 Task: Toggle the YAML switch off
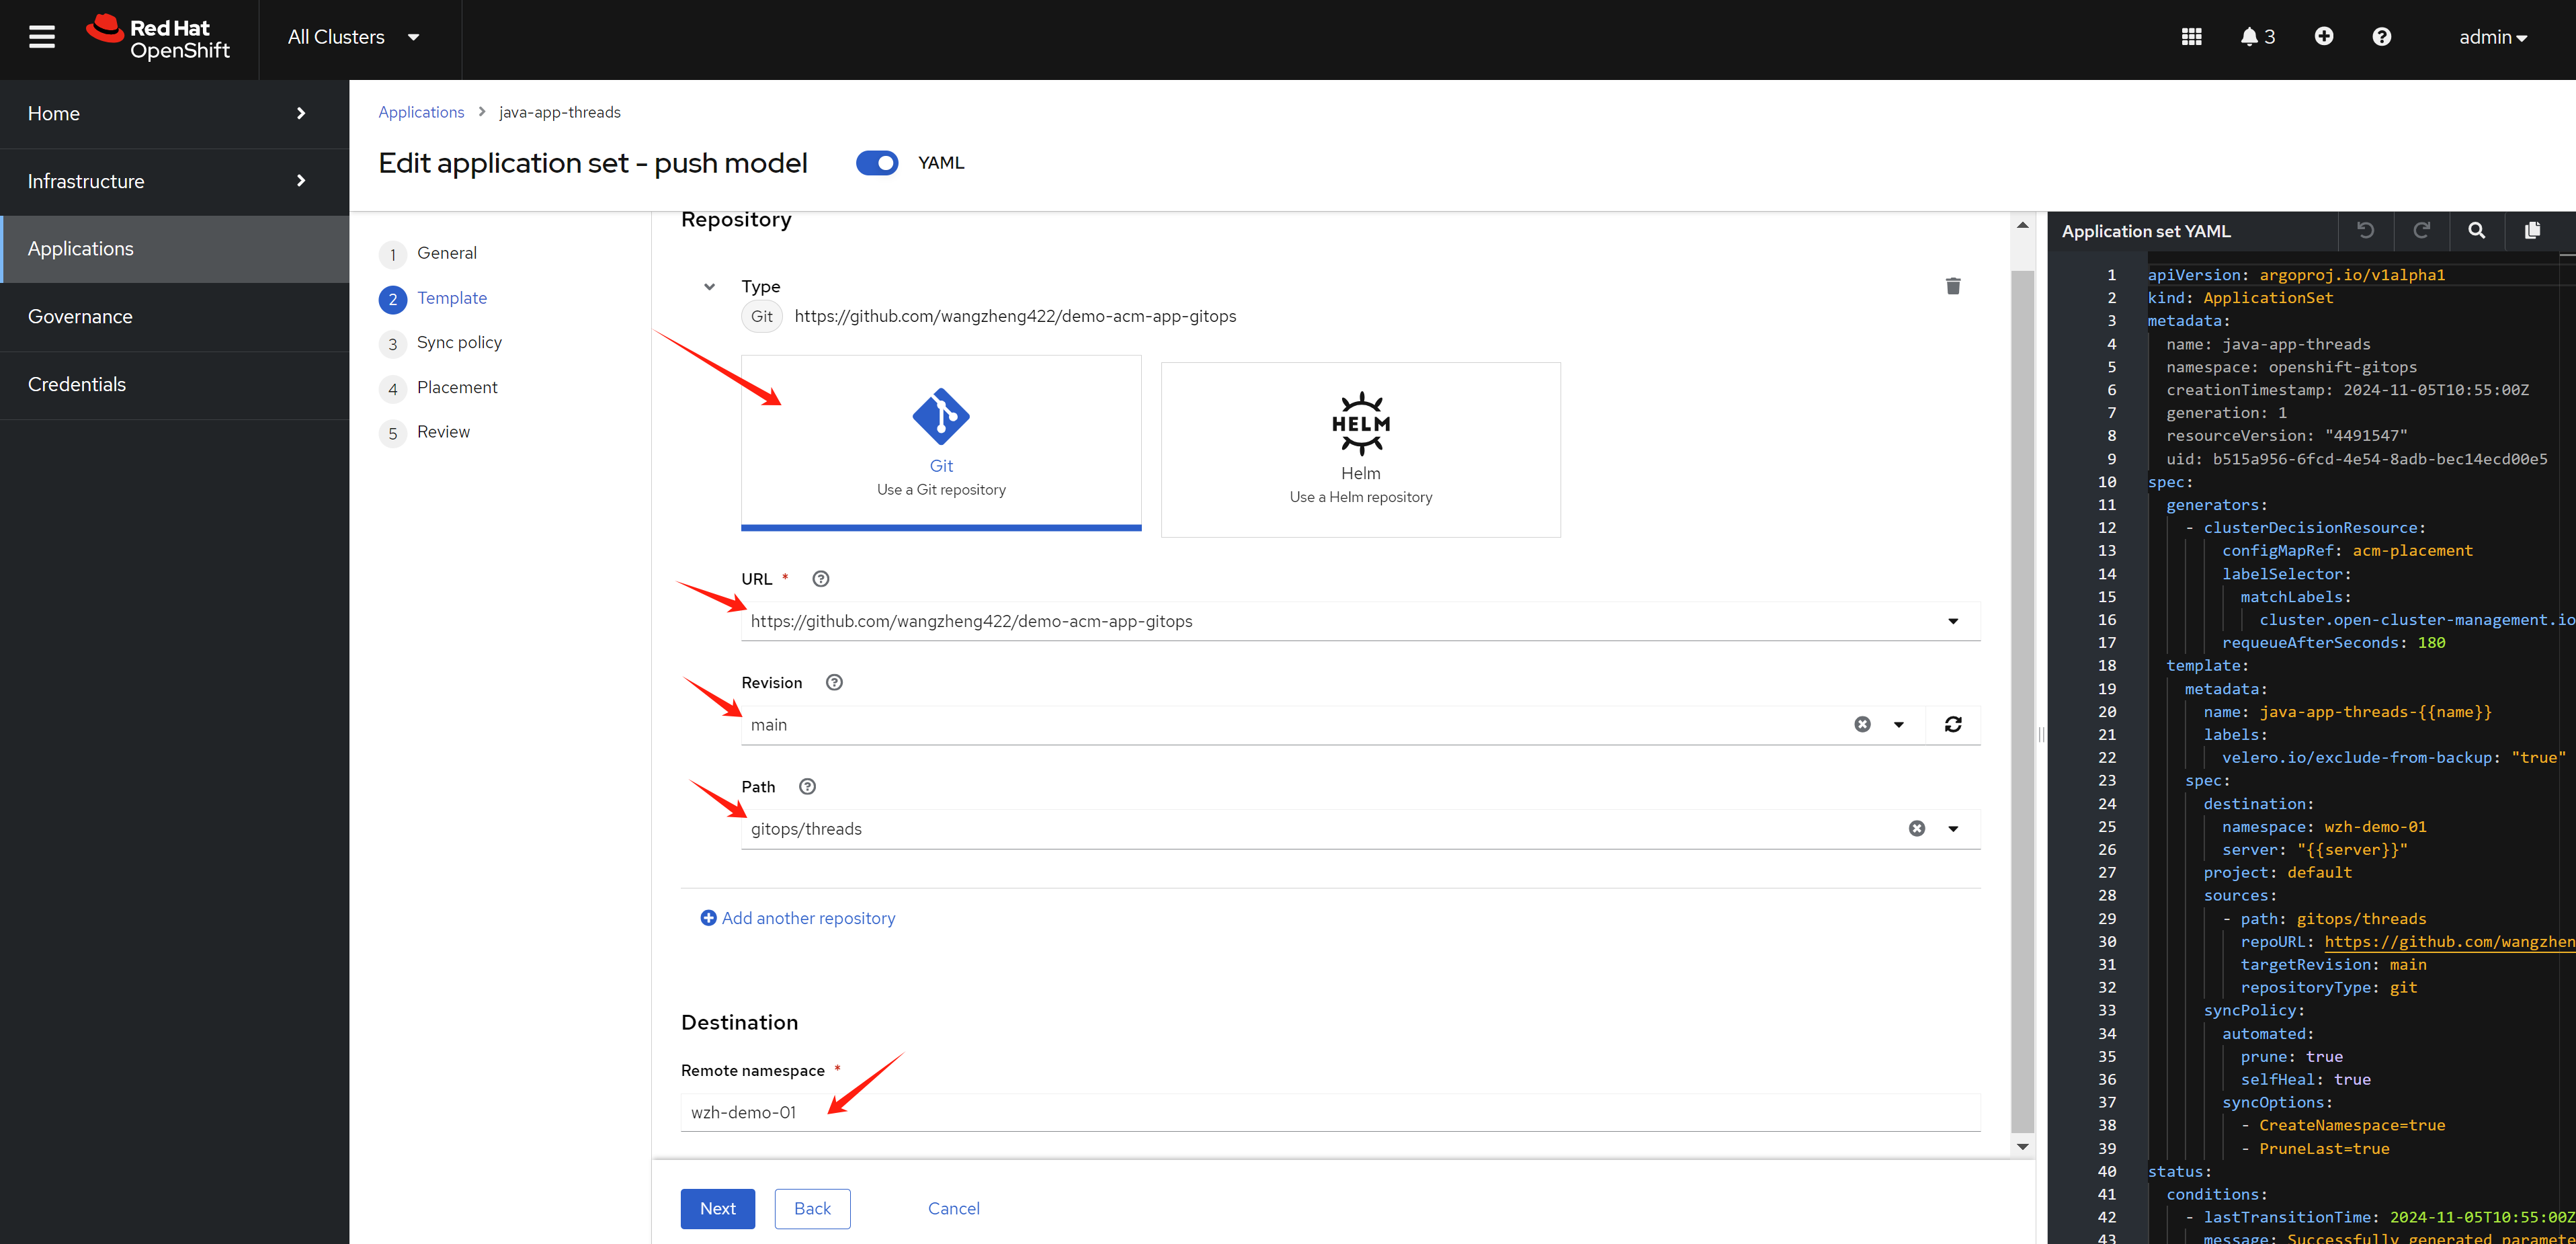point(877,163)
